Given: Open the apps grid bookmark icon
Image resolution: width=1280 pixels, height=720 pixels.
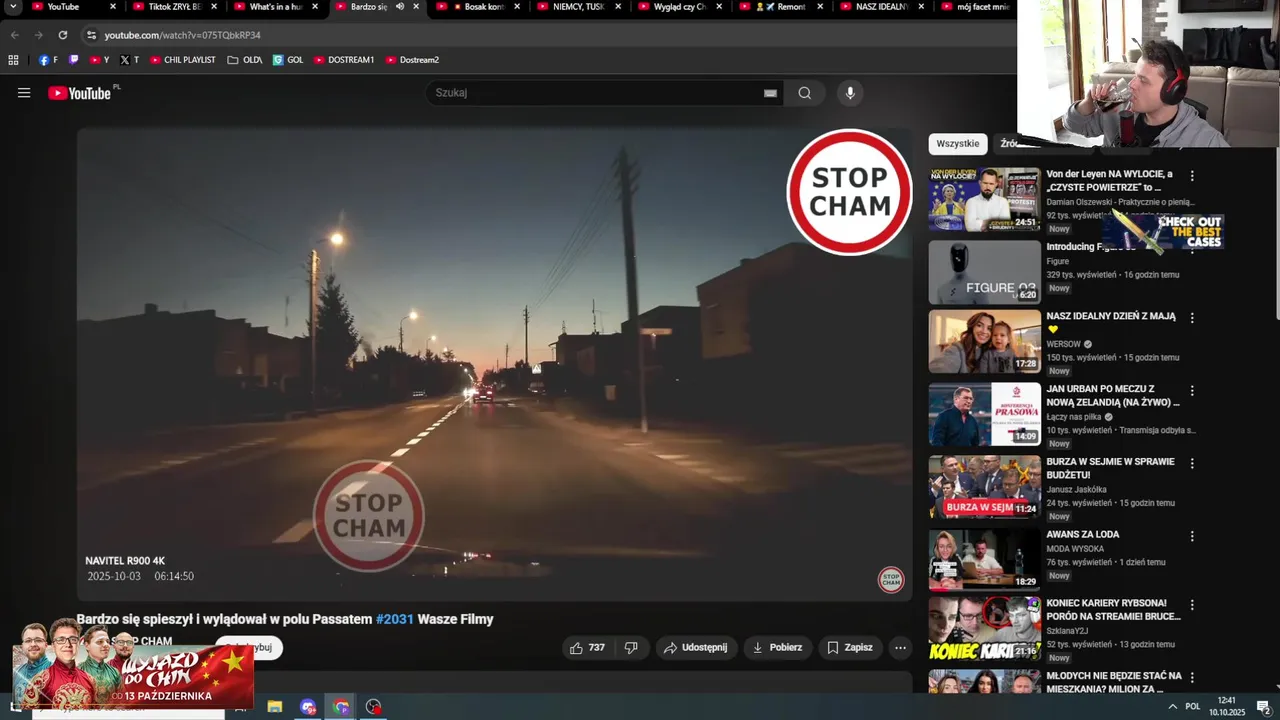Looking at the screenshot, I should (13, 60).
